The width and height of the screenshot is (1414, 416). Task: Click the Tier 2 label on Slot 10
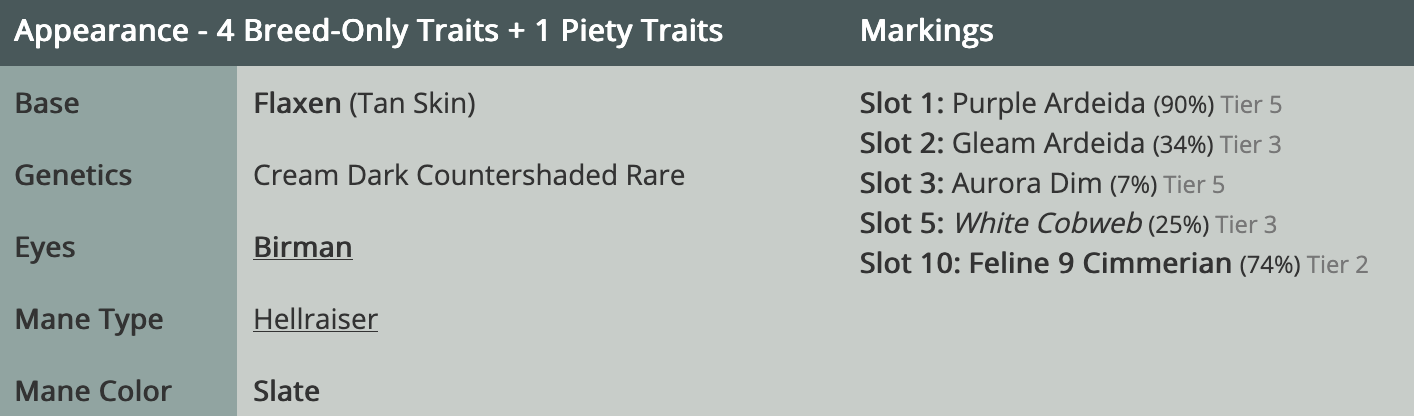[x=1337, y=265]
